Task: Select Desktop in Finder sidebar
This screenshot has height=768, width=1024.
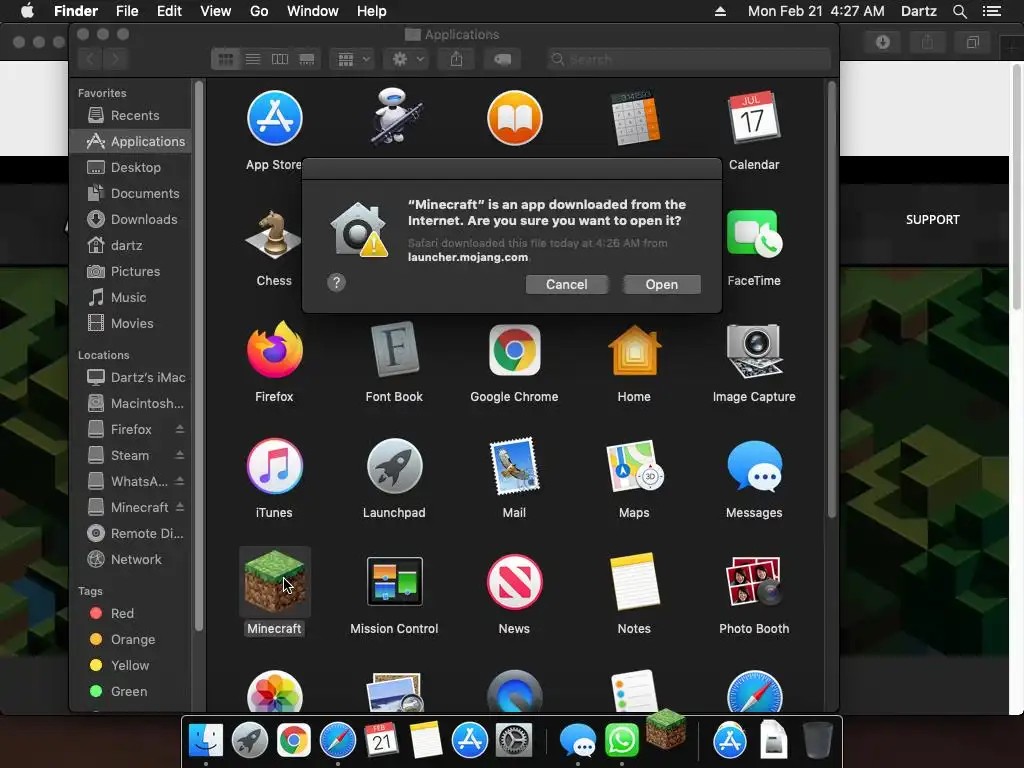Action: [x=131, y=167]
